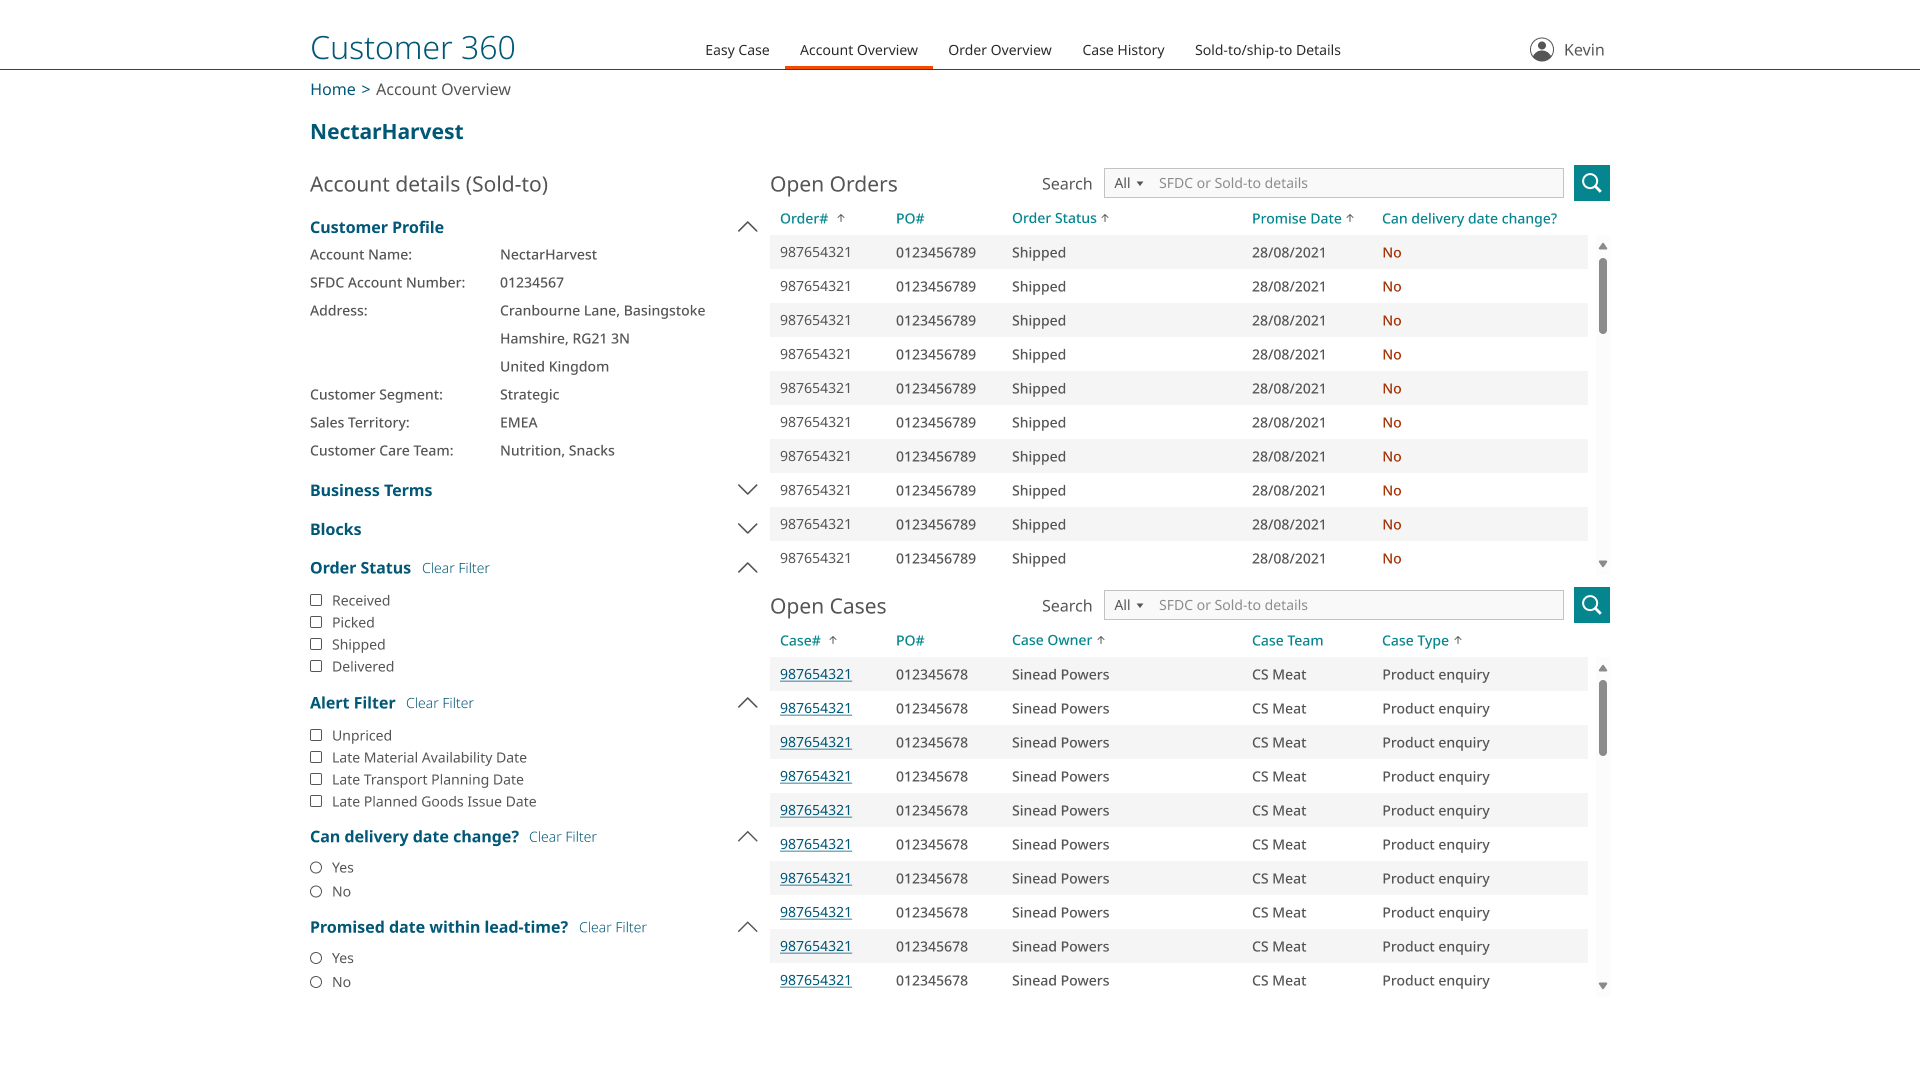Click the Open Cases search icon

tap(1591, 605)
